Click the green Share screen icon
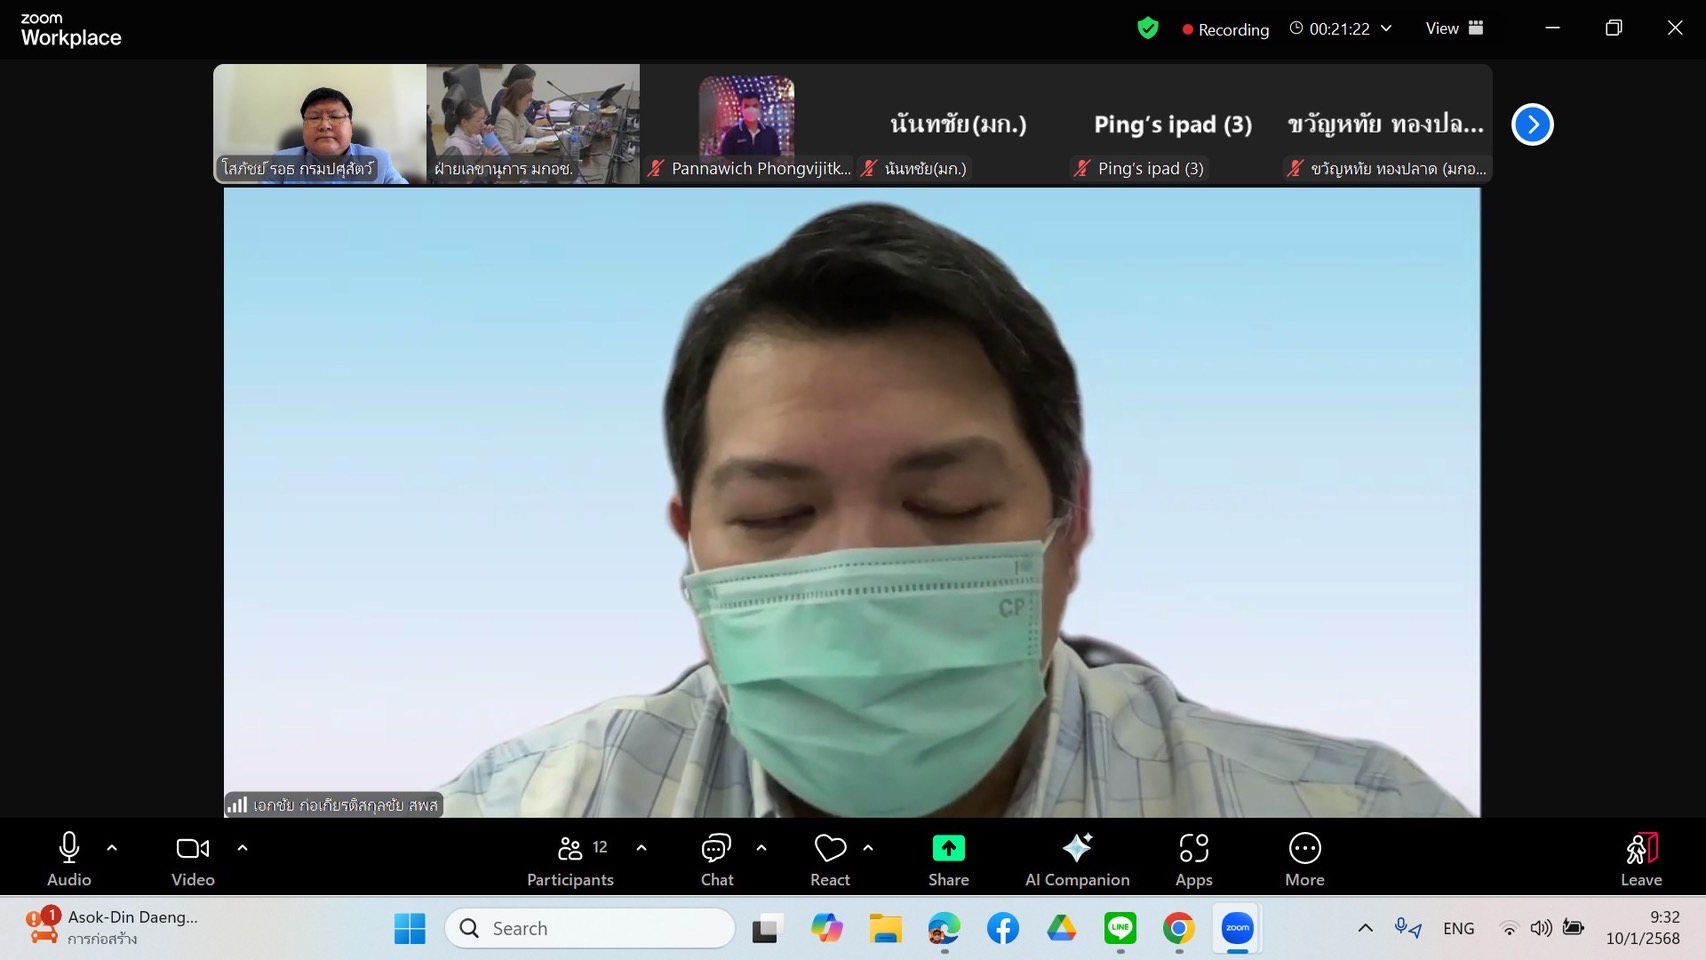This screenshot has width=1706, height=960. click(x=948, y=849)
